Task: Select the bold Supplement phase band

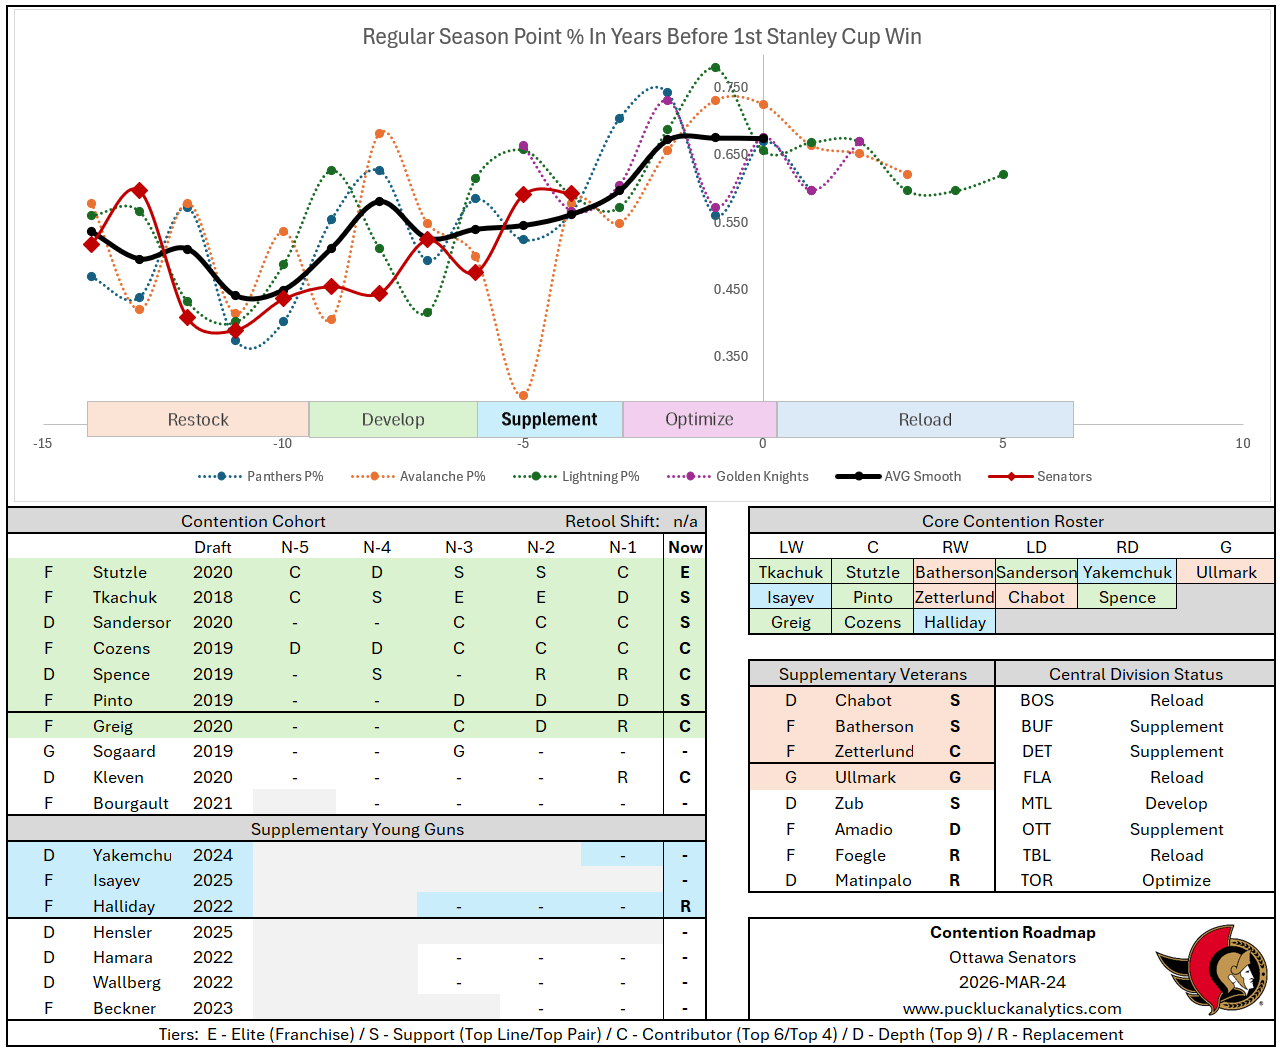Action: pos(549,420)
